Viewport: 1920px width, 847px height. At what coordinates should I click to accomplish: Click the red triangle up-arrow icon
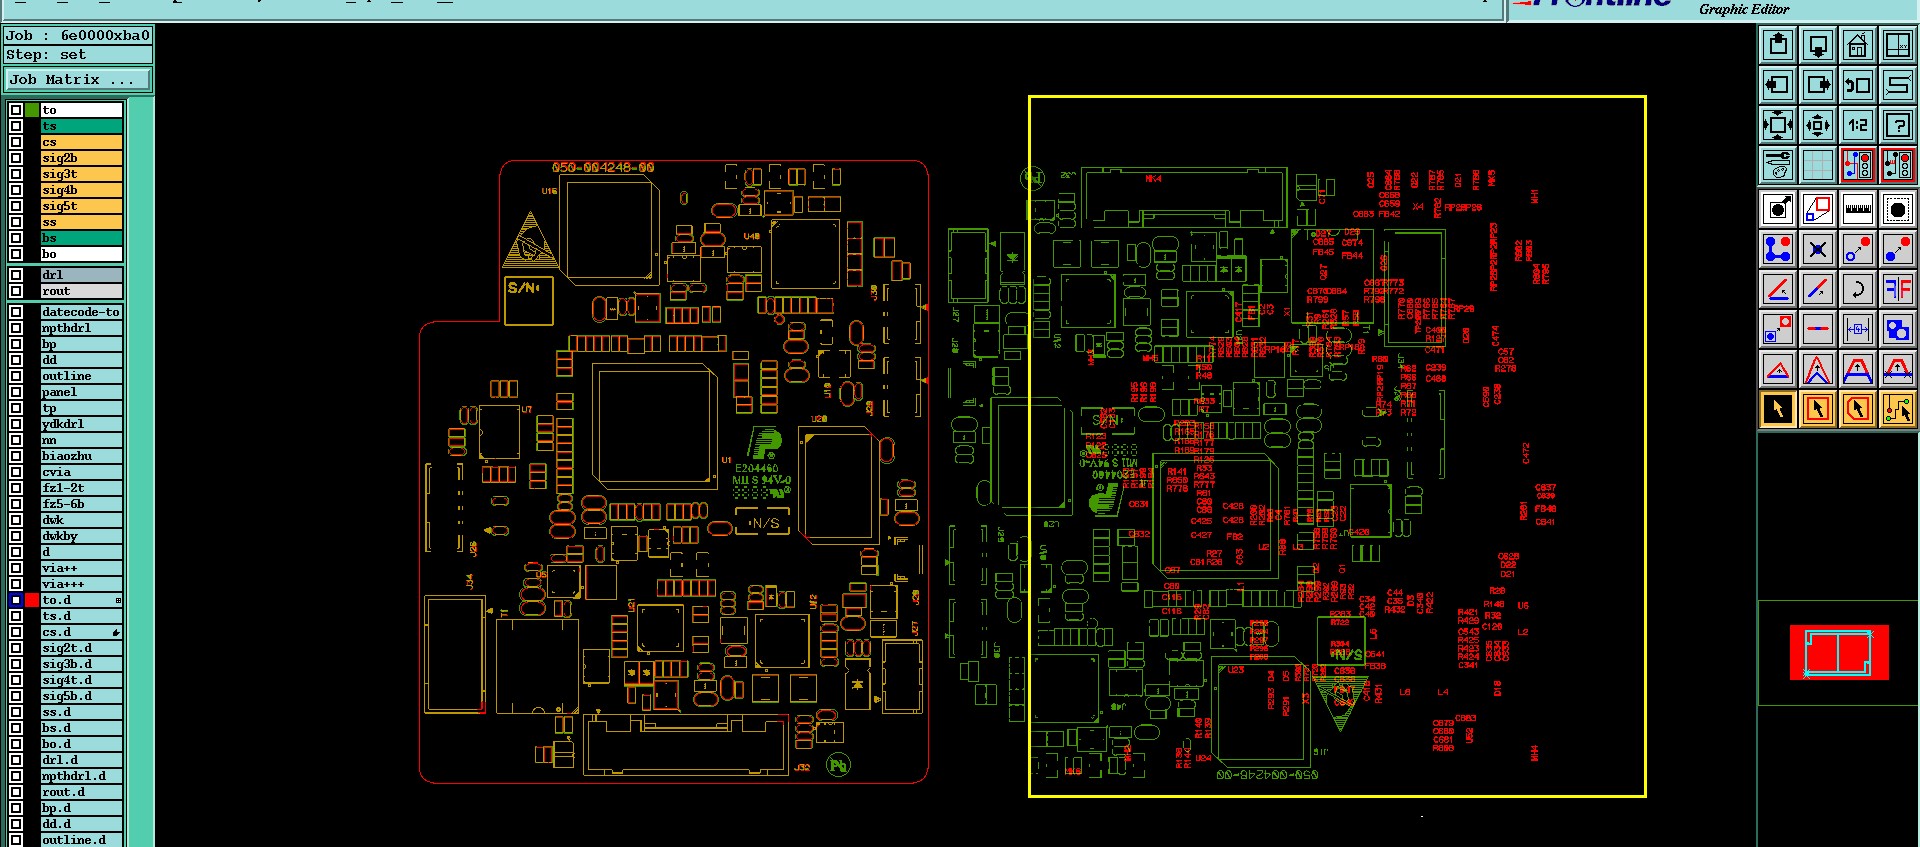point(1778,369)
